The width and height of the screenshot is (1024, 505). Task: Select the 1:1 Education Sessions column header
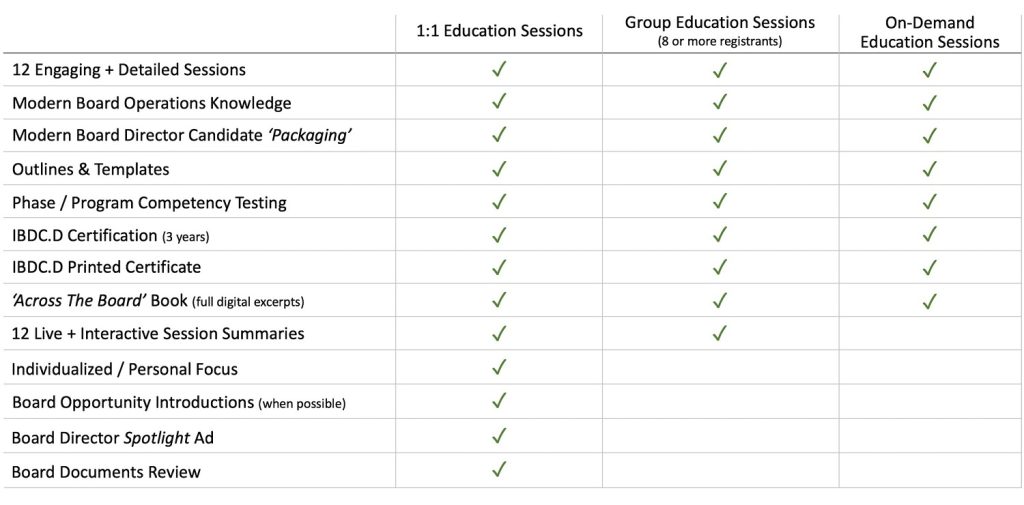click(499, 31)
